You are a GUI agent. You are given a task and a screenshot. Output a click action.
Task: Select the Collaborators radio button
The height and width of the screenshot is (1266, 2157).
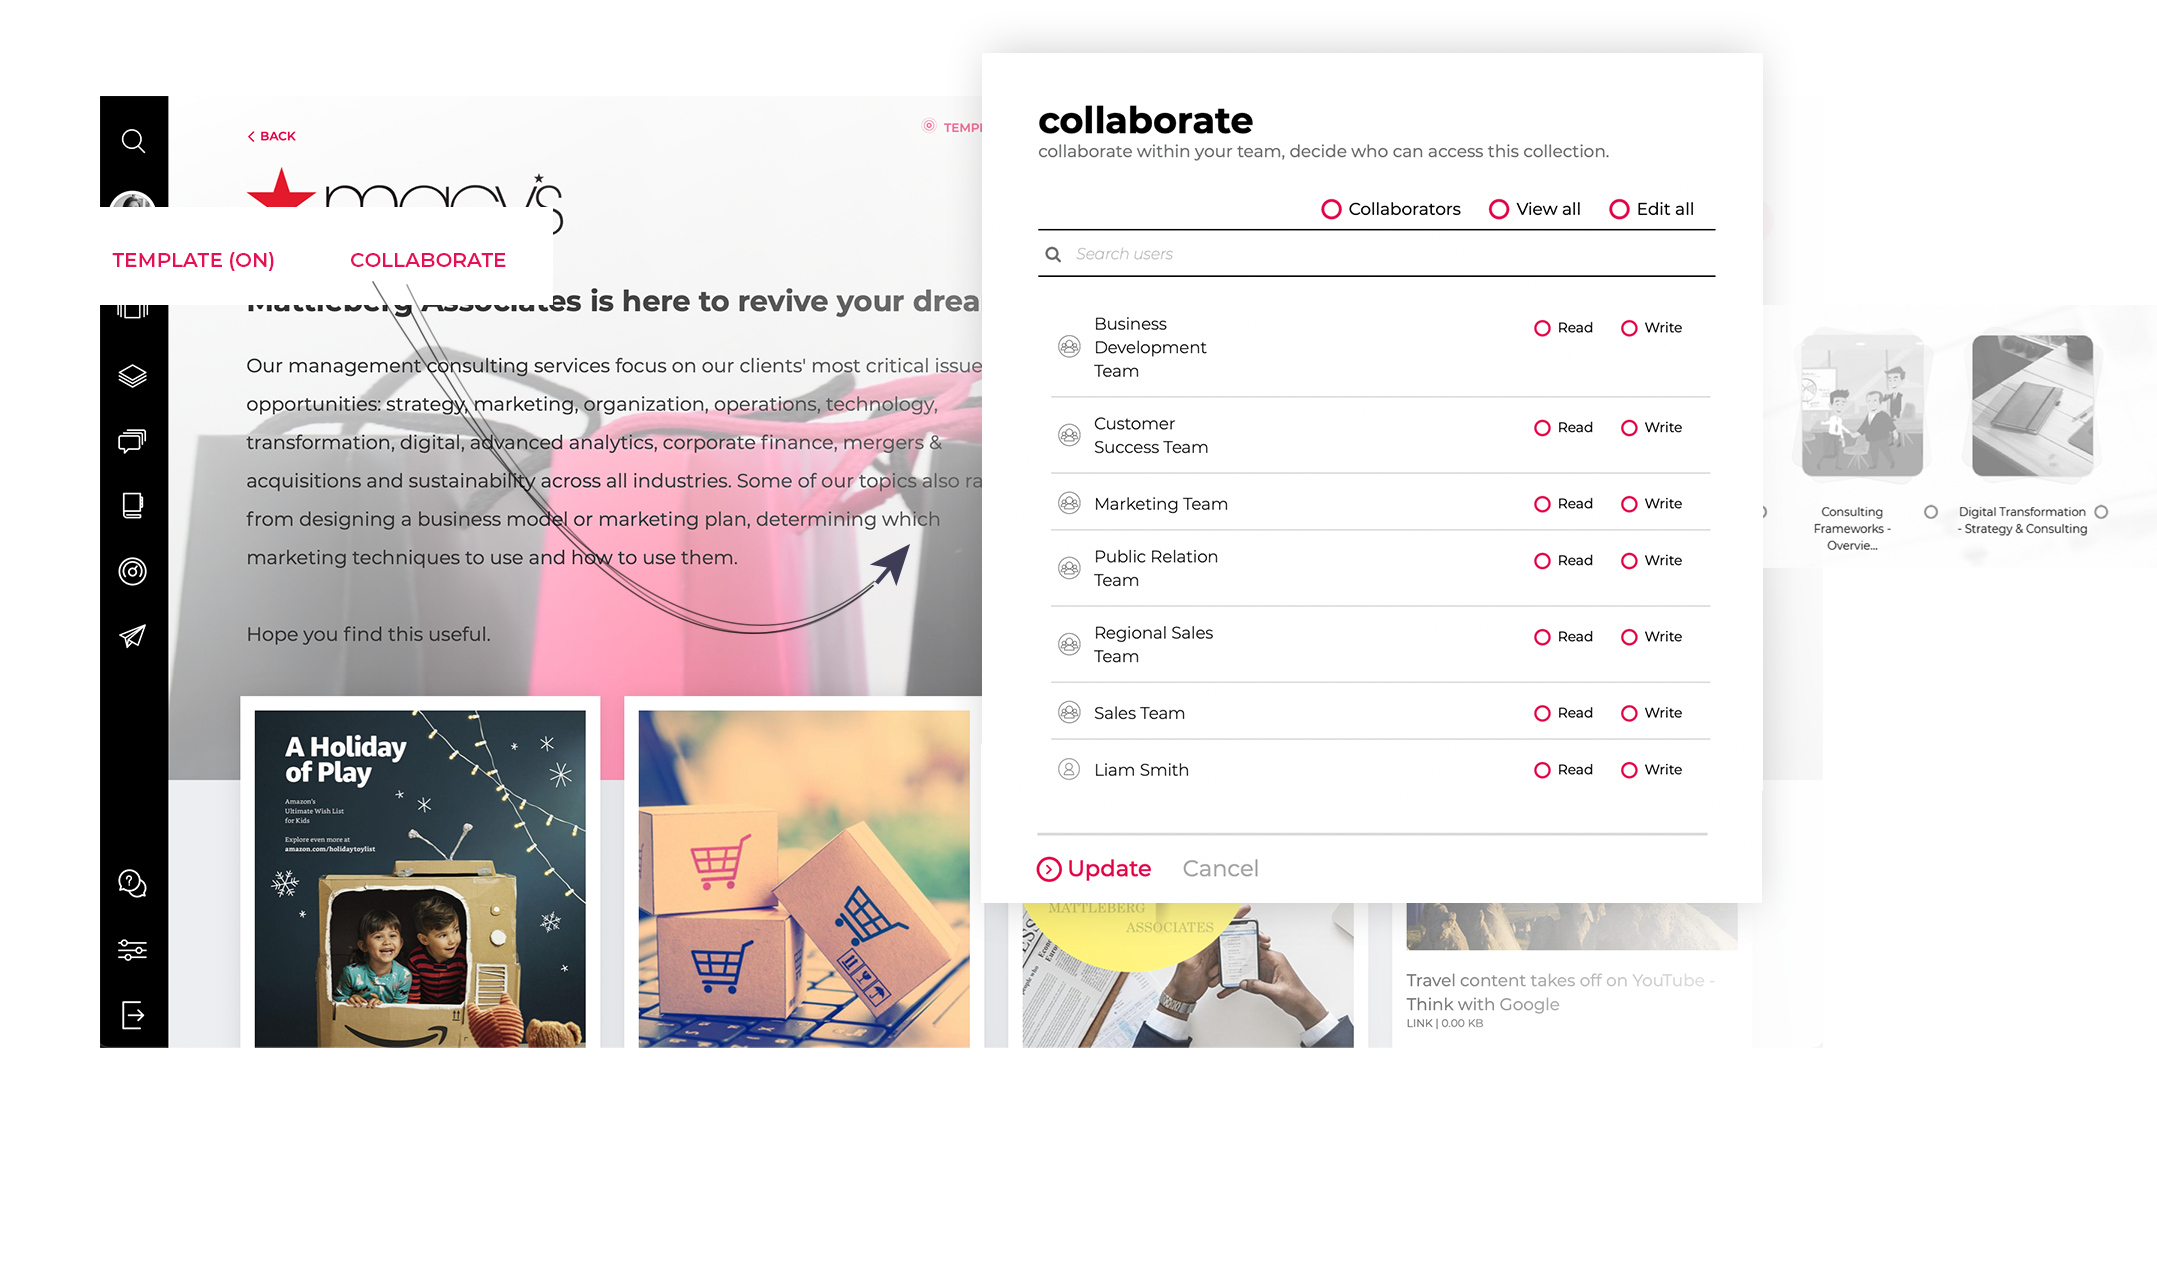1332,208
